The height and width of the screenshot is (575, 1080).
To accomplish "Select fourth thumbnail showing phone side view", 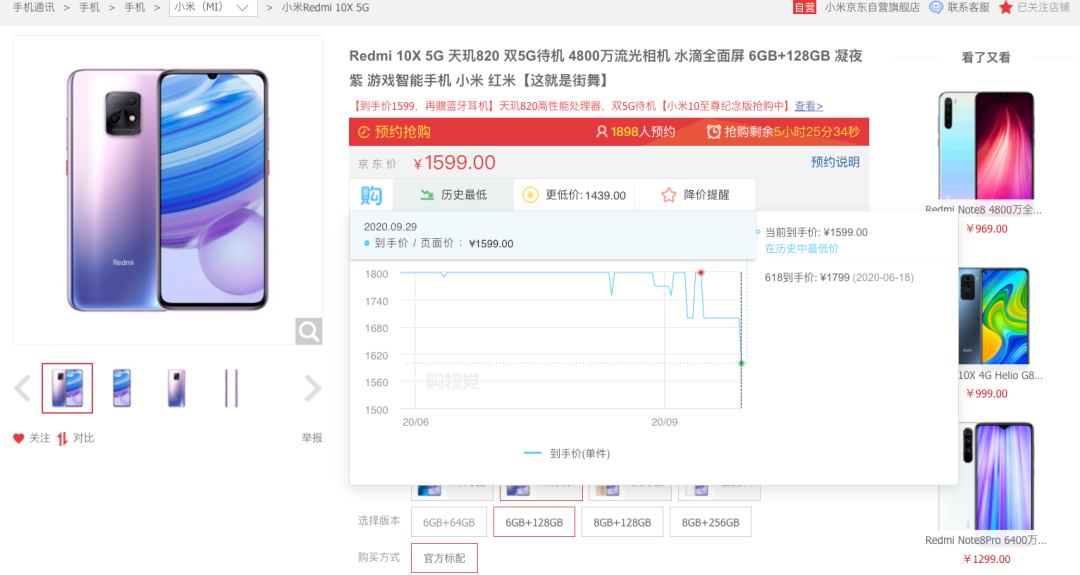I will coord(231,388).
